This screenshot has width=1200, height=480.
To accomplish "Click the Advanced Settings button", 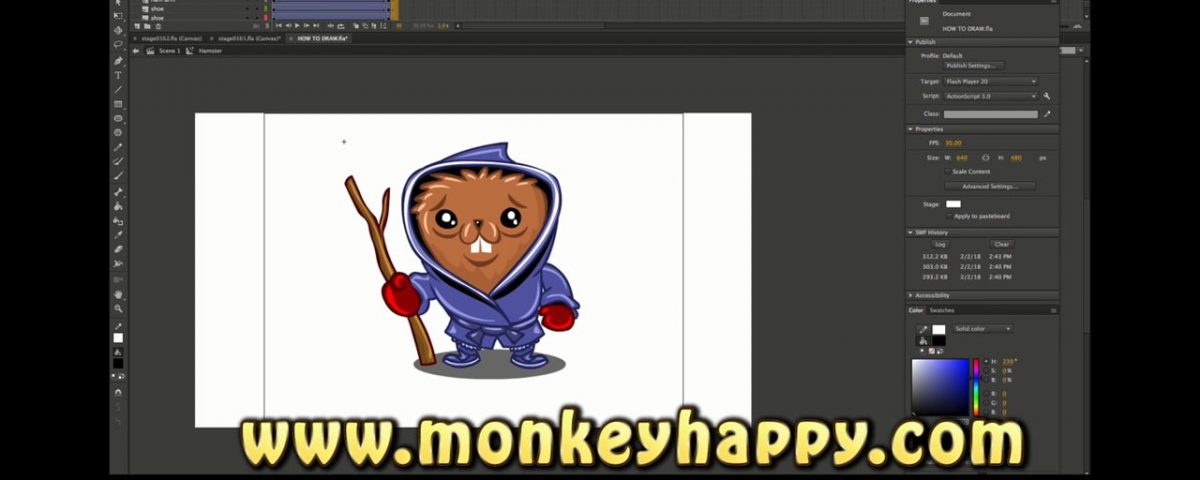I will (990, 186).
